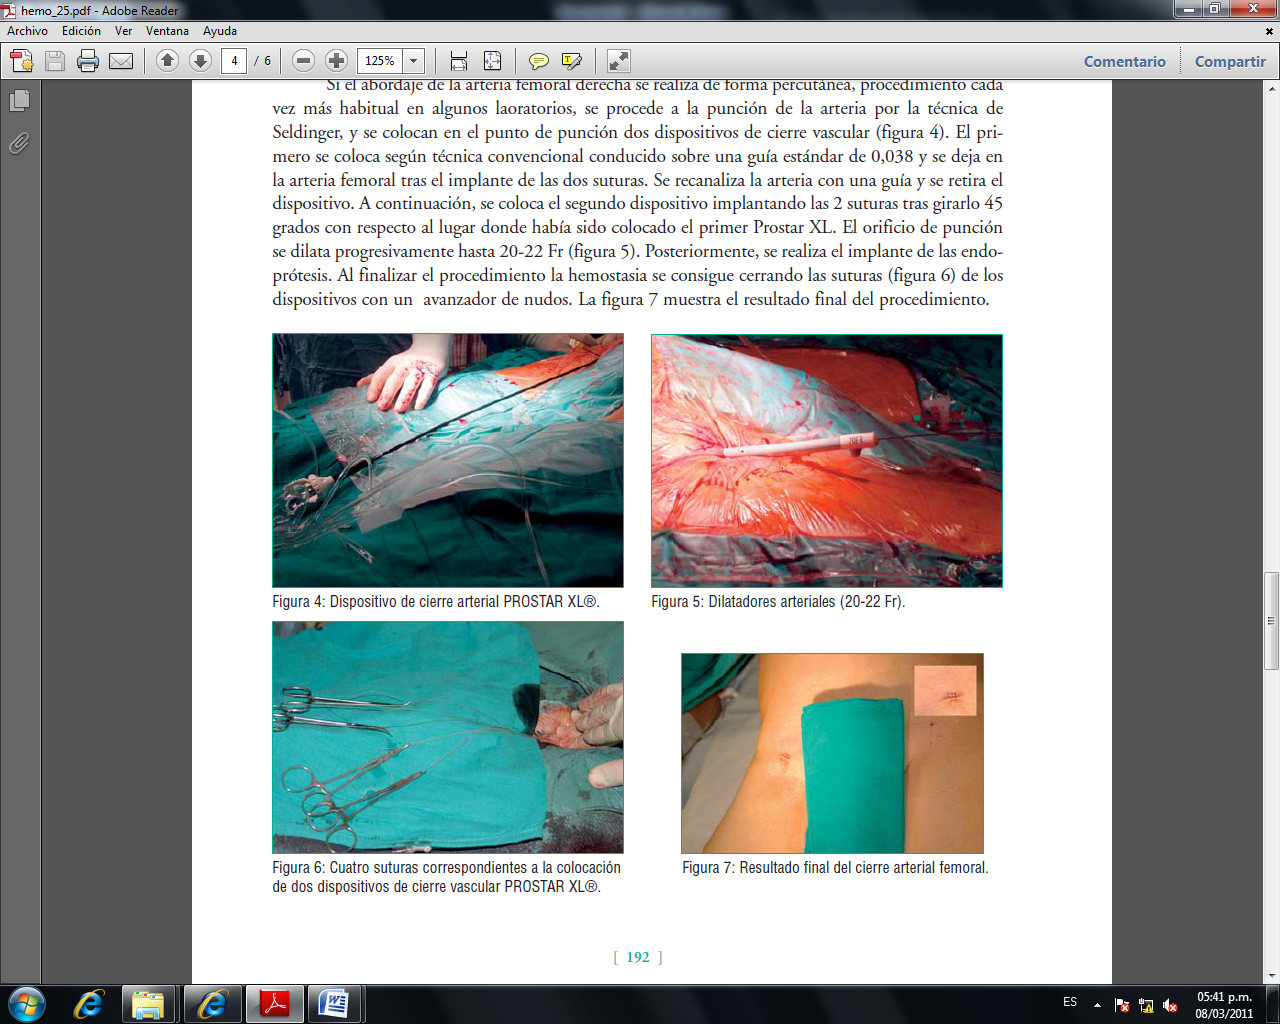Add a sticky note comment
The height and width of the screenshot is (1024, 1280).
538,61
